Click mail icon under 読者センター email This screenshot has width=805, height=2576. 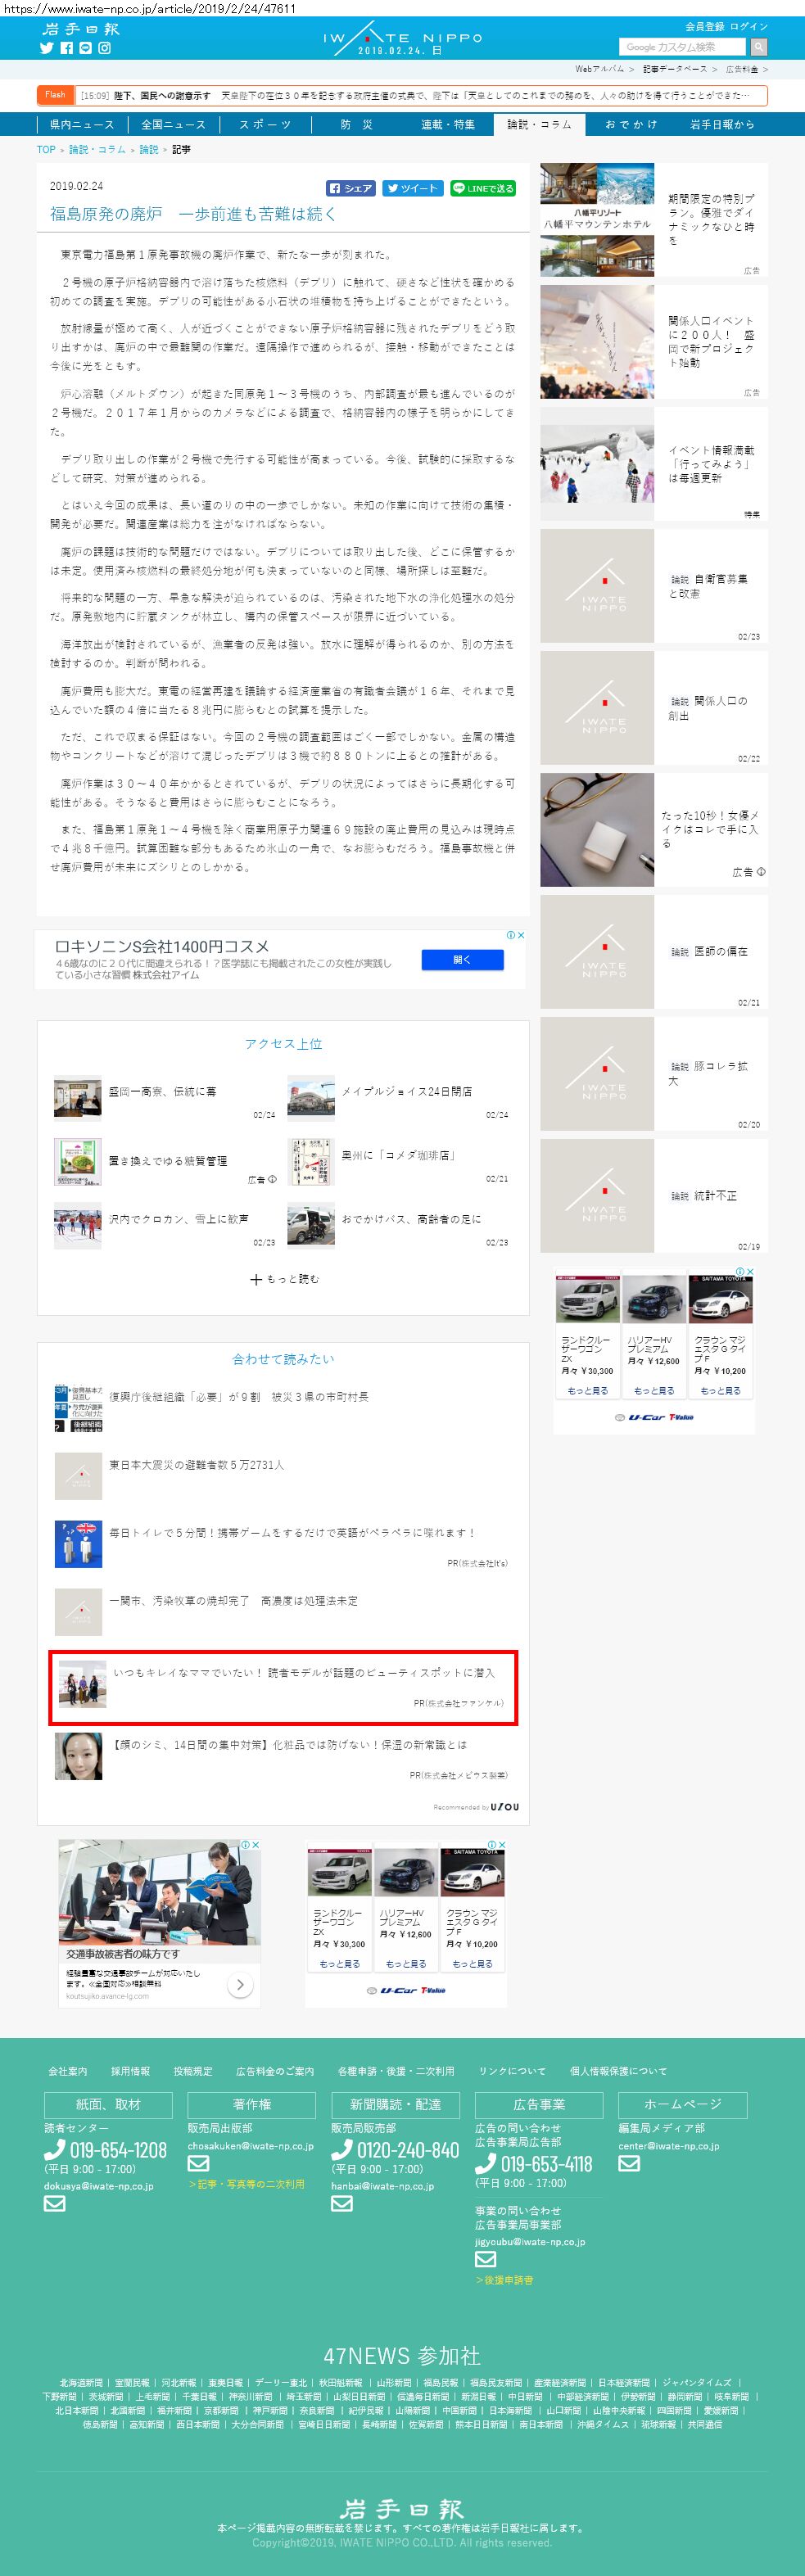pos(54,2203)
